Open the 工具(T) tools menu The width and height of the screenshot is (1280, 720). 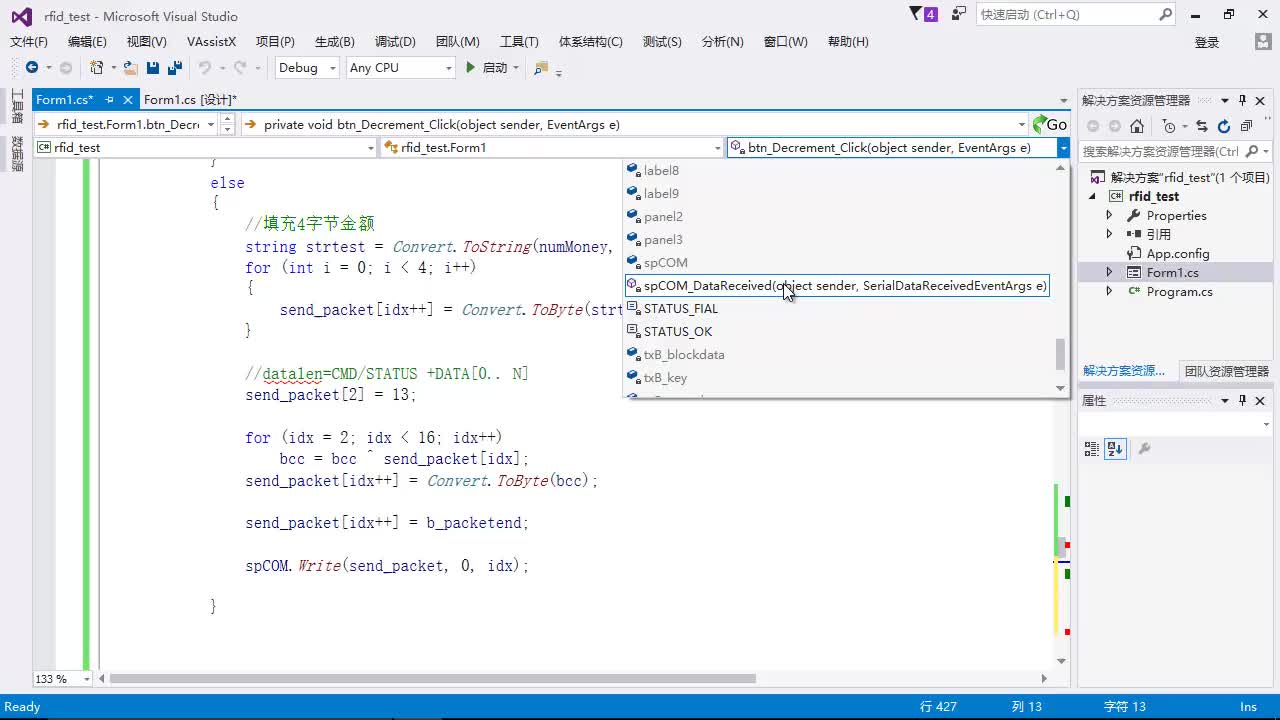[x=519, y=42]
